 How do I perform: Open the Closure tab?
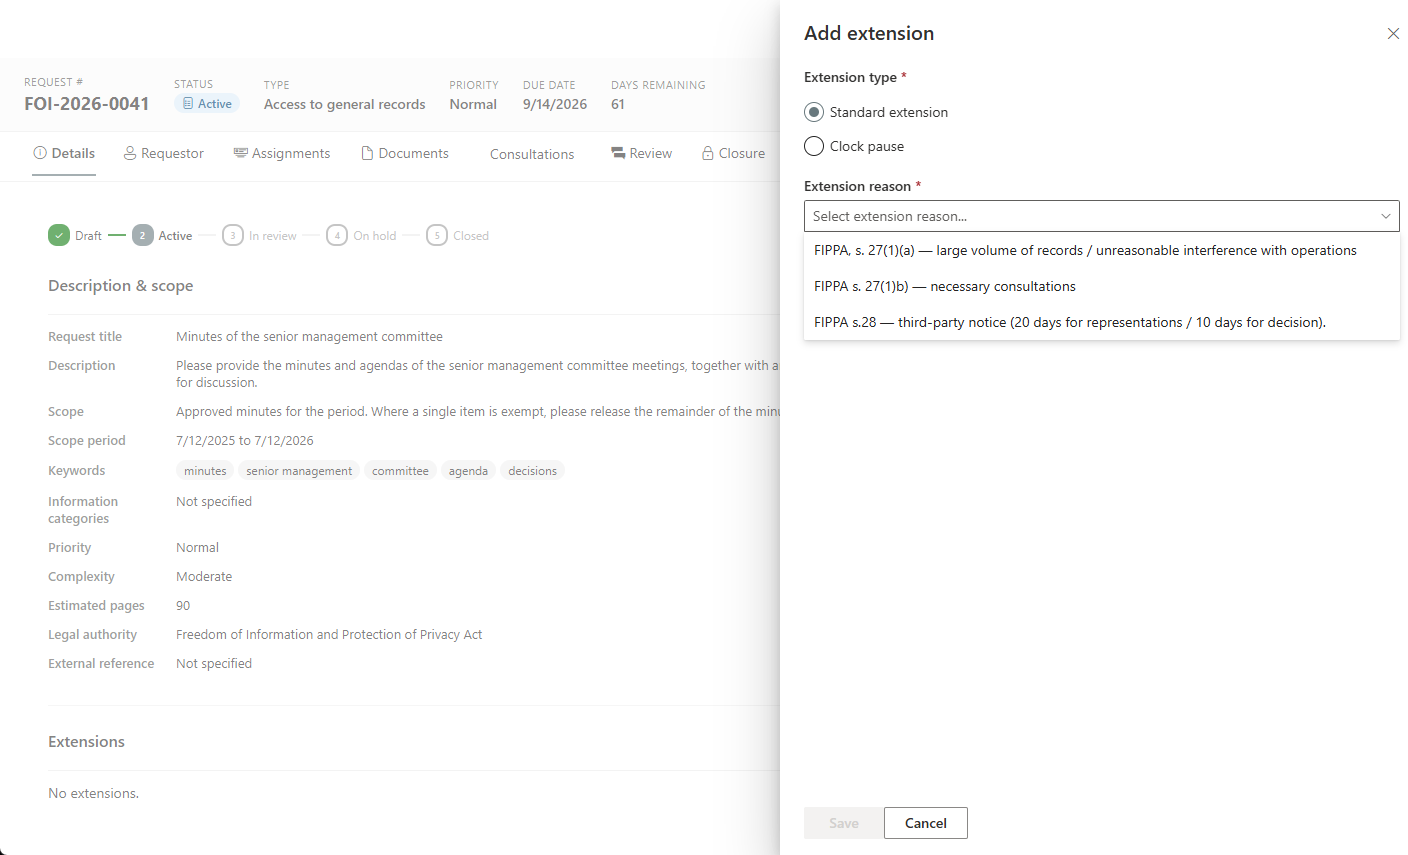(733, 153)
